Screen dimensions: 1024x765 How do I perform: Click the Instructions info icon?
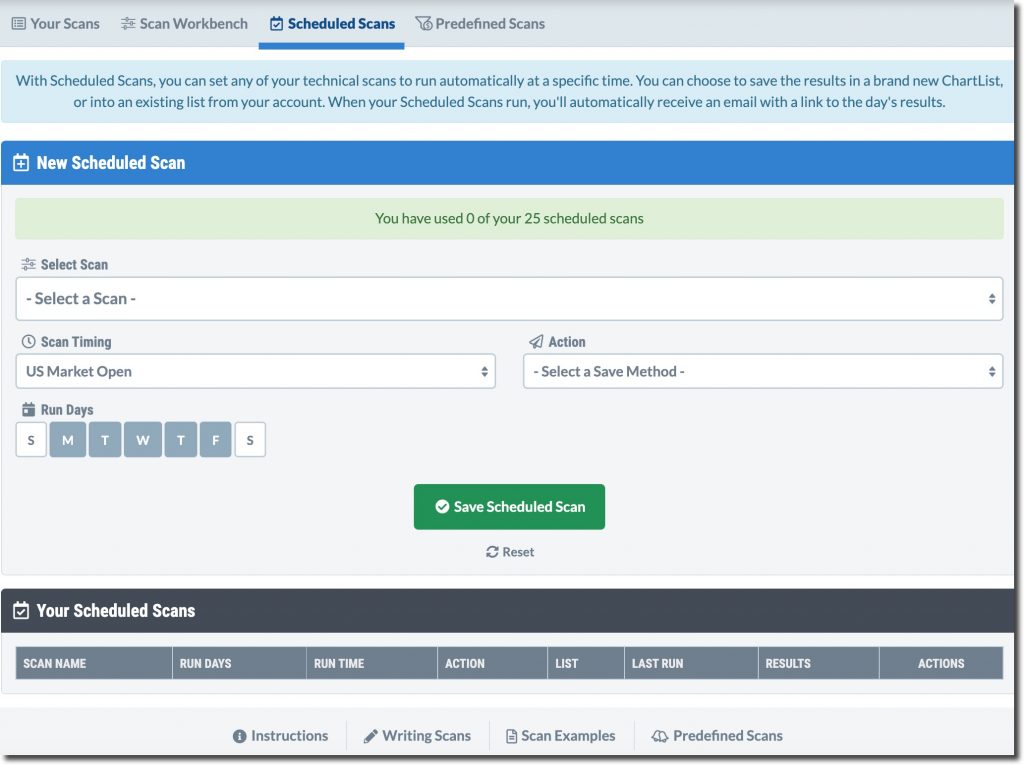click(240, 736)
